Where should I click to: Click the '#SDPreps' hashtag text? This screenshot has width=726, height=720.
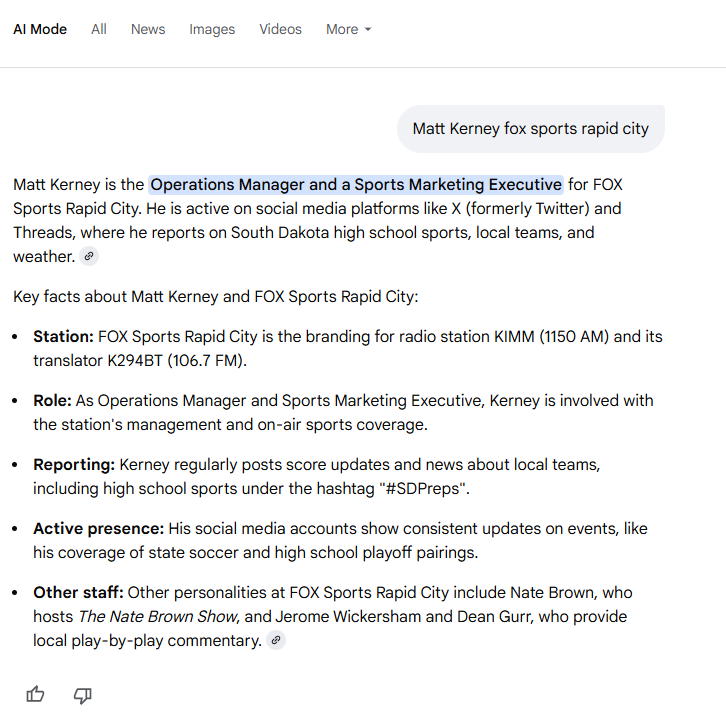tap(423, 488)
